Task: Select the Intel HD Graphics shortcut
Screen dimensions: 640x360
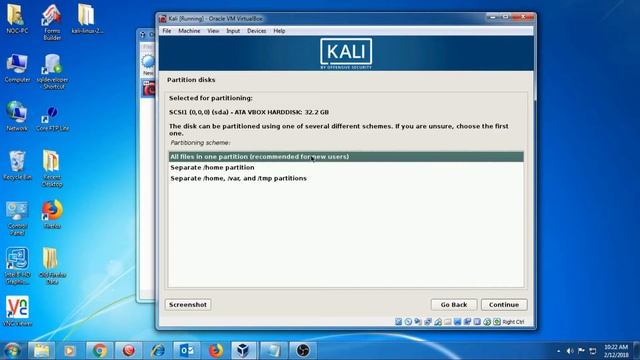Action: click(17, 266)
